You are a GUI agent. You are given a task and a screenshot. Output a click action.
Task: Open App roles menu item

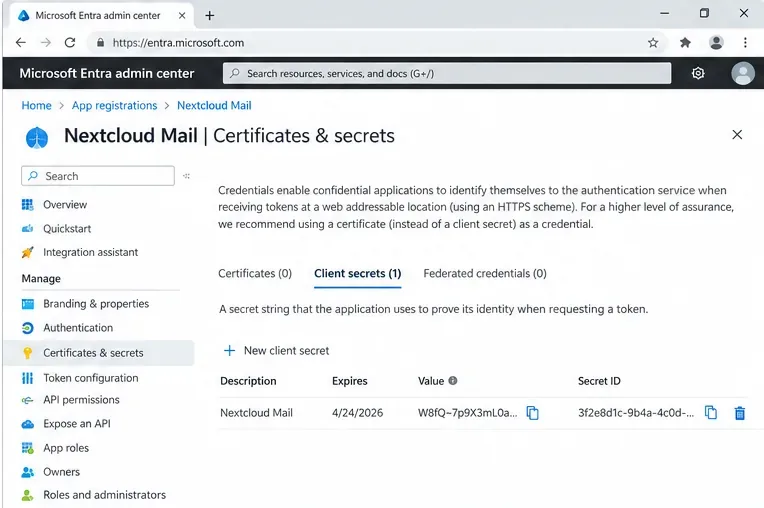click(66, 448)
